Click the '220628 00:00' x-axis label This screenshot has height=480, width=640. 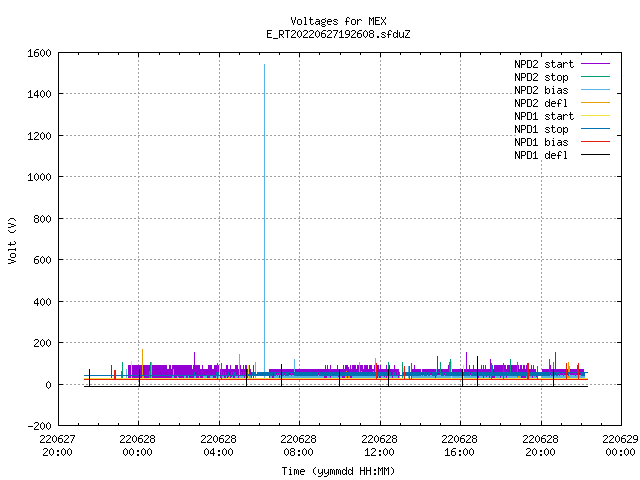coord(138,446)
